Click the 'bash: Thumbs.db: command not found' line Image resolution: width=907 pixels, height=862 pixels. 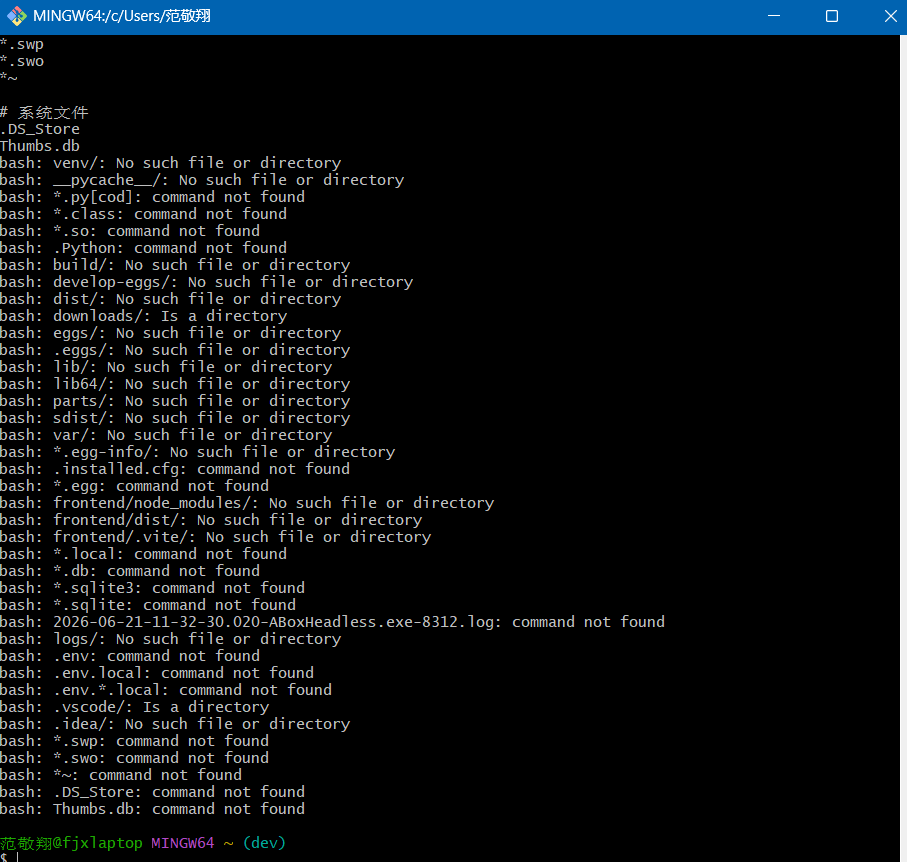pyautogui.click(x=152, y=809)
